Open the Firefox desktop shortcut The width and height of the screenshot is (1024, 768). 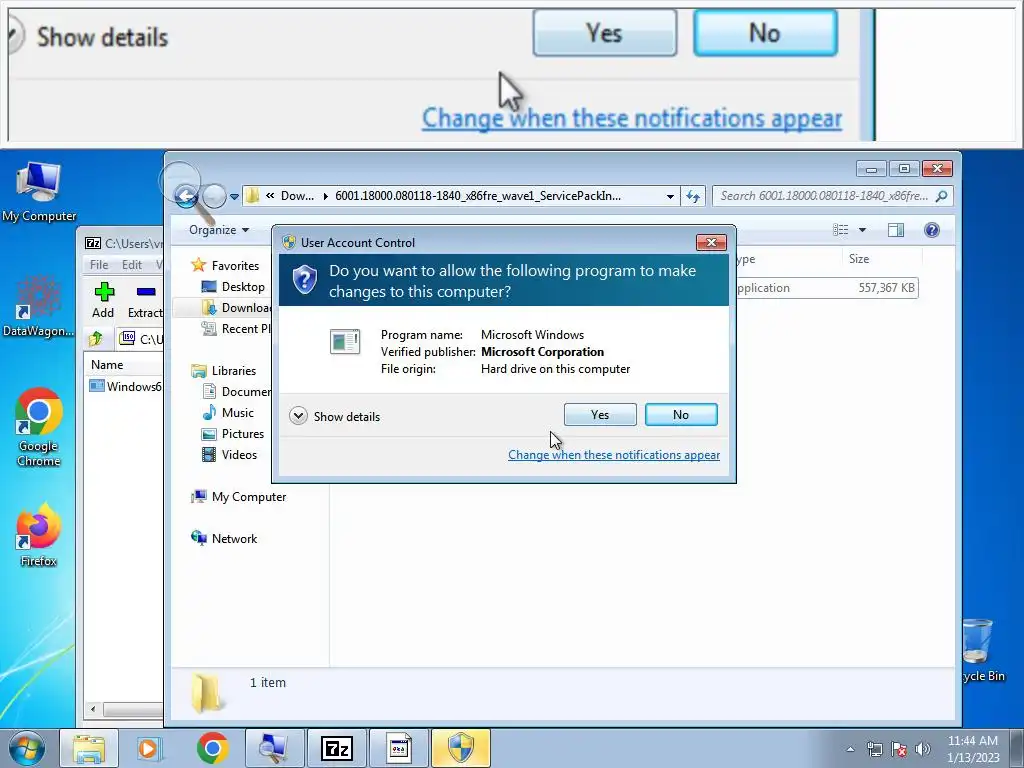(x=38, y=535)
